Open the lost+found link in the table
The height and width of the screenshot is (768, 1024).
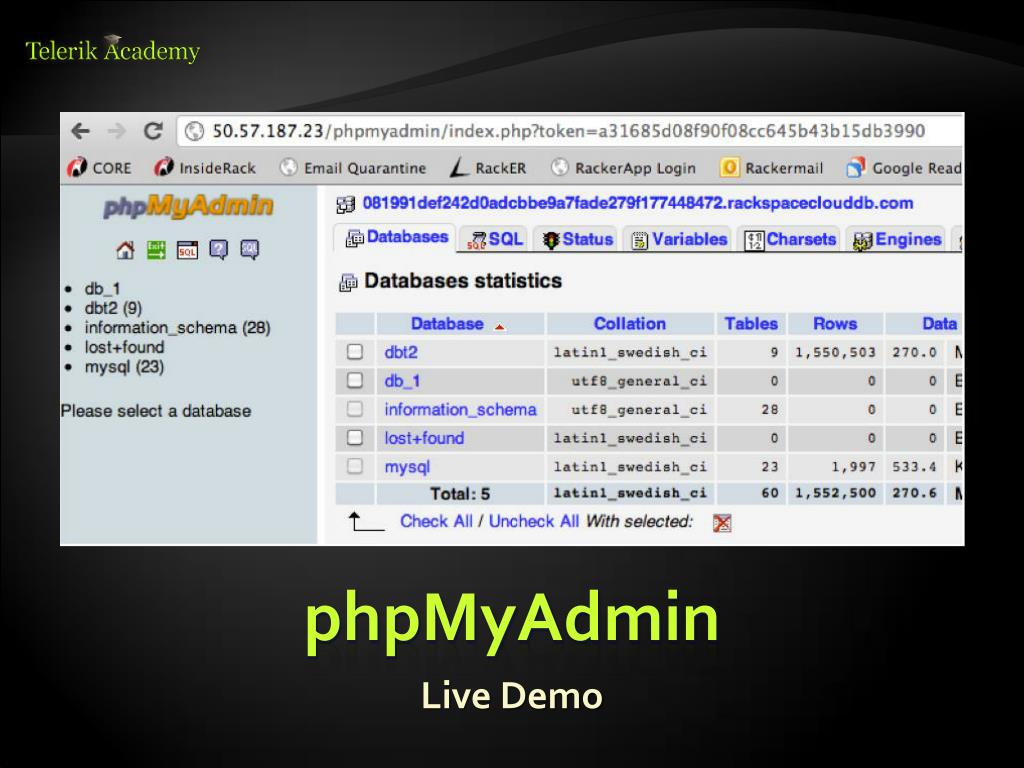(424, 438)
